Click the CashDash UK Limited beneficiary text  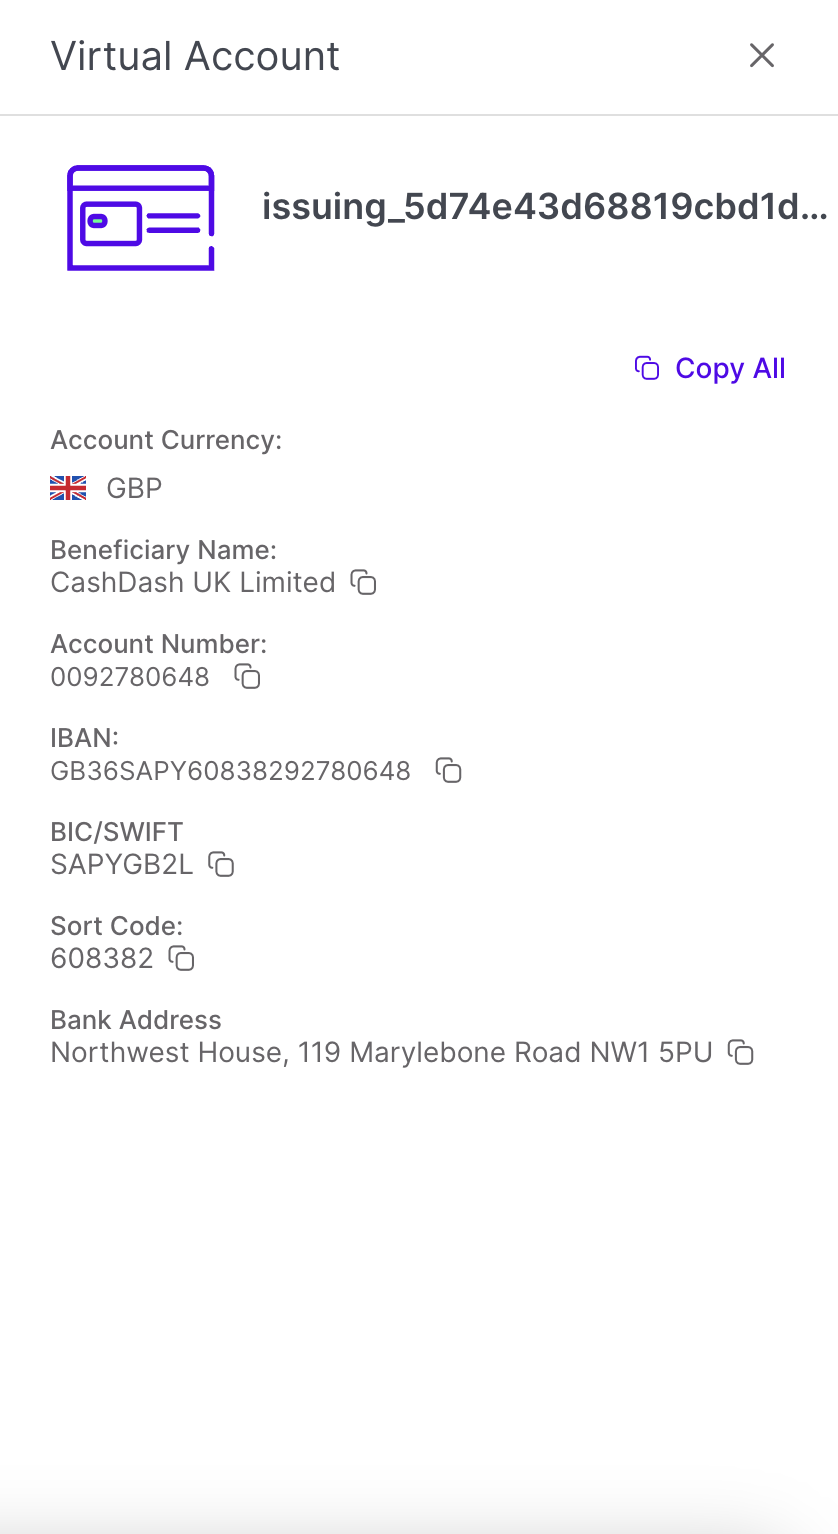pos(193,582)
